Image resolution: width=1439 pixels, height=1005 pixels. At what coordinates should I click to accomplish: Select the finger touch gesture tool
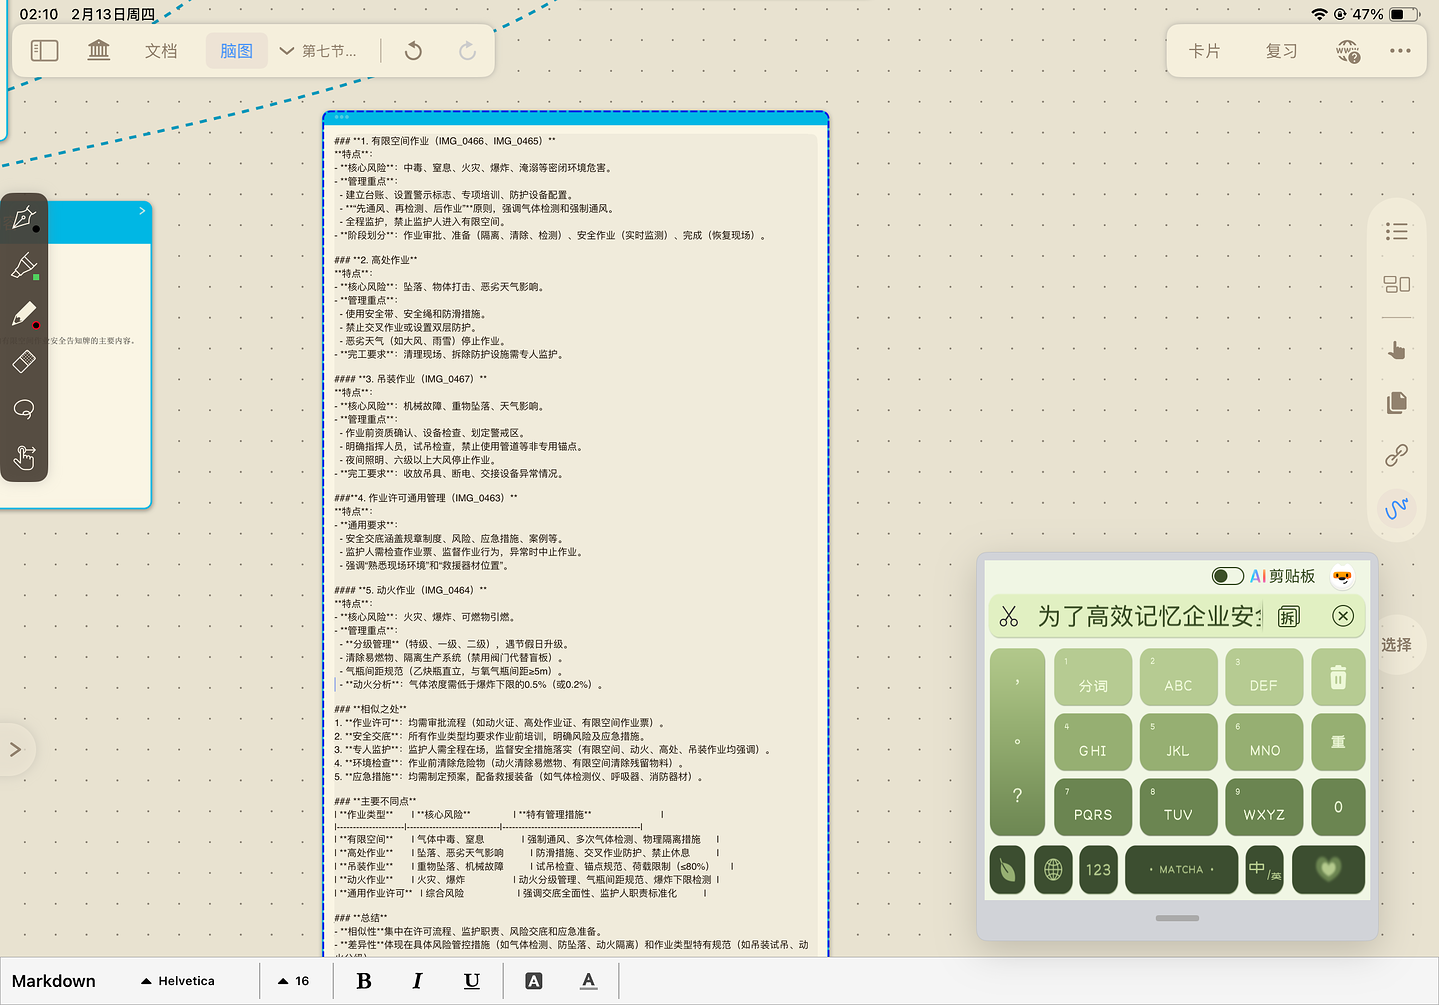(x=24, y=457)
